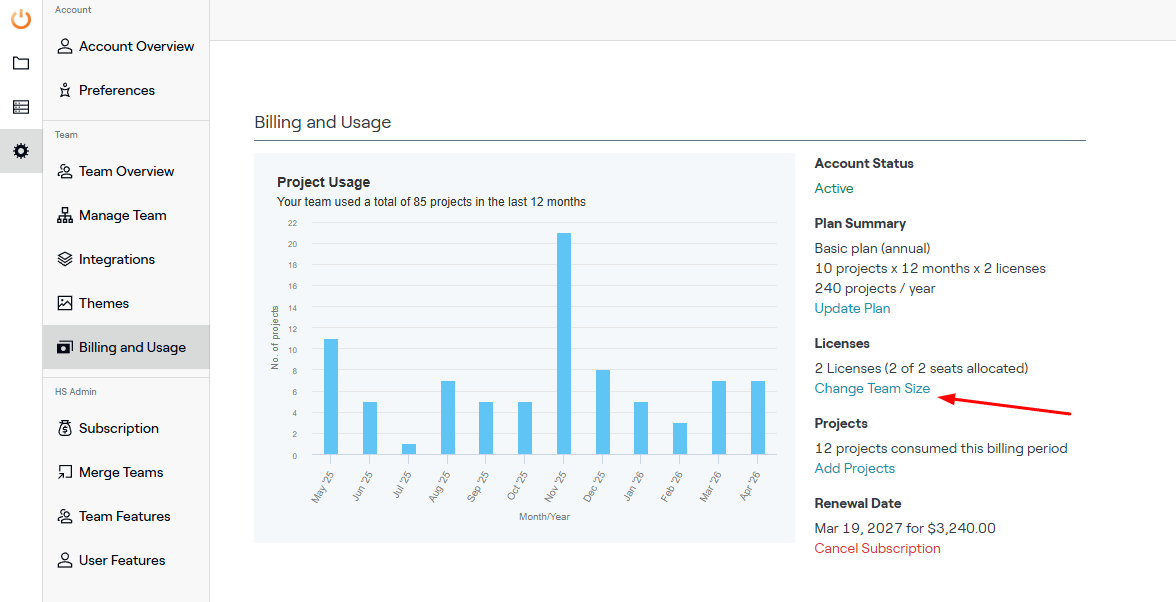
Task: Click the Manage Team hierarchy icon
Action: 65,216
